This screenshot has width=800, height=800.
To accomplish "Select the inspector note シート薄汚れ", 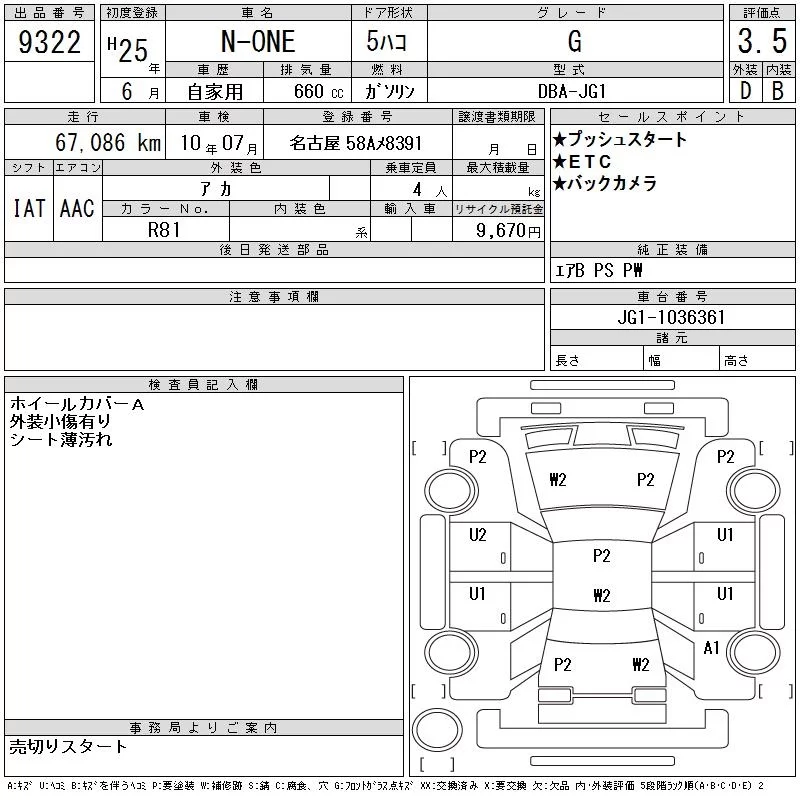I will [61, 439].
